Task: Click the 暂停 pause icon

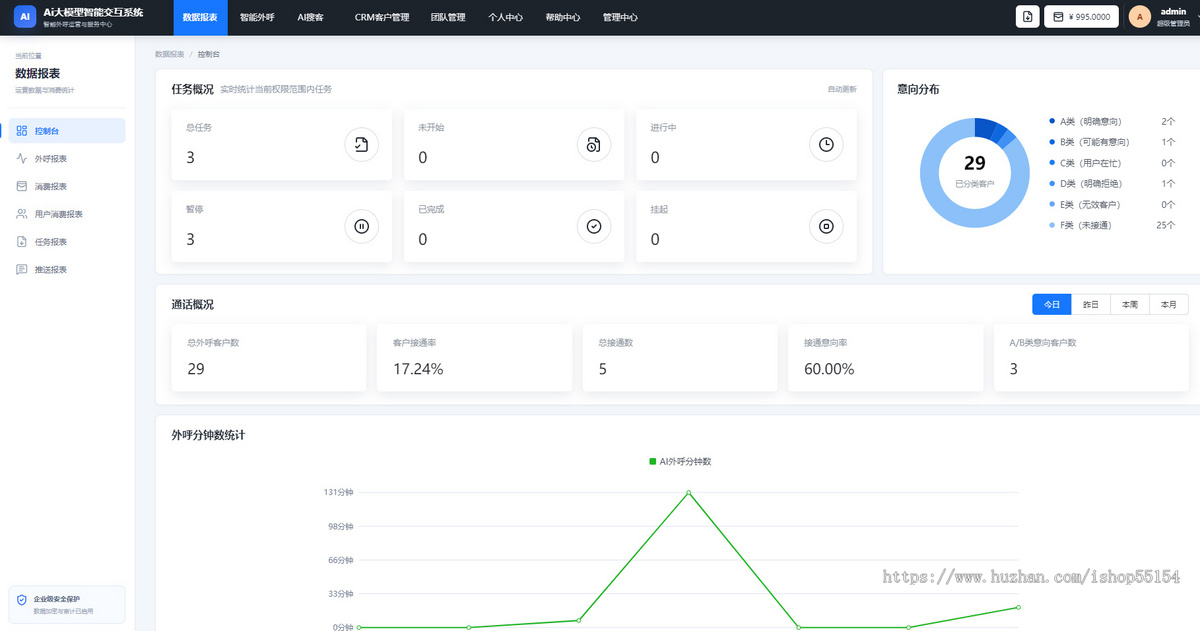Action: pyautogui.click(x=361, y=227)
